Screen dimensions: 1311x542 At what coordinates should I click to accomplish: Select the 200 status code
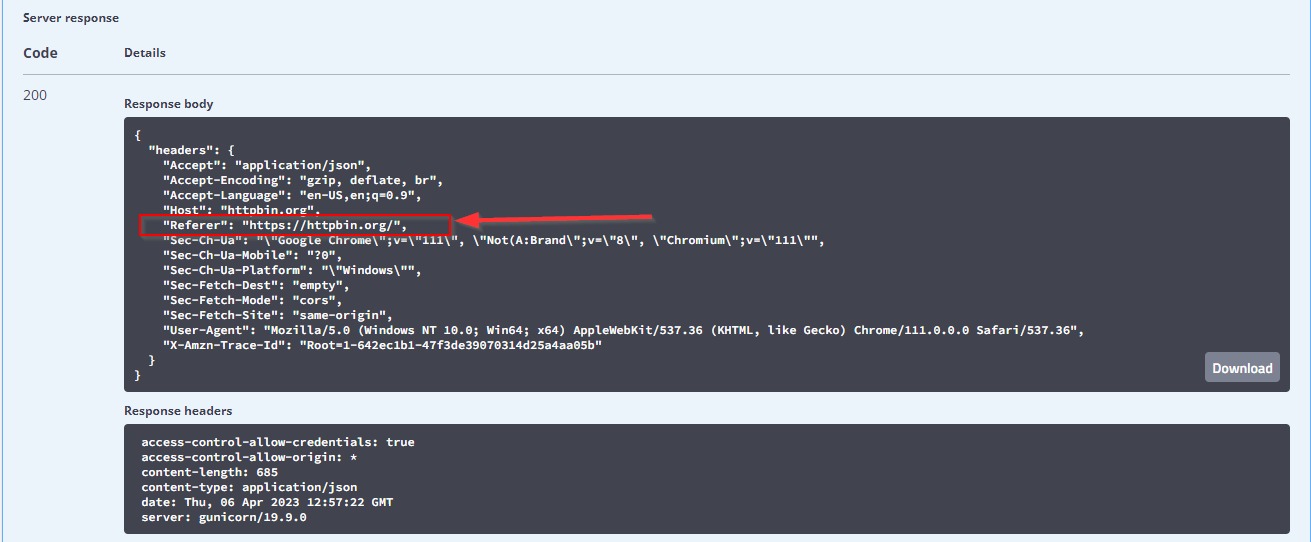(x=35, y=95)
